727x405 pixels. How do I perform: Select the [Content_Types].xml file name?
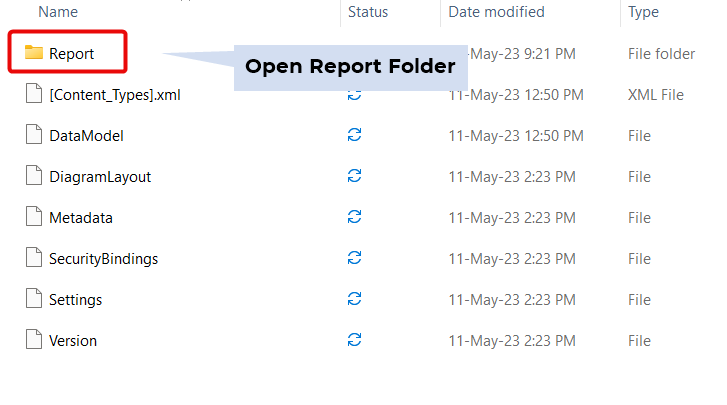point(115,95)
